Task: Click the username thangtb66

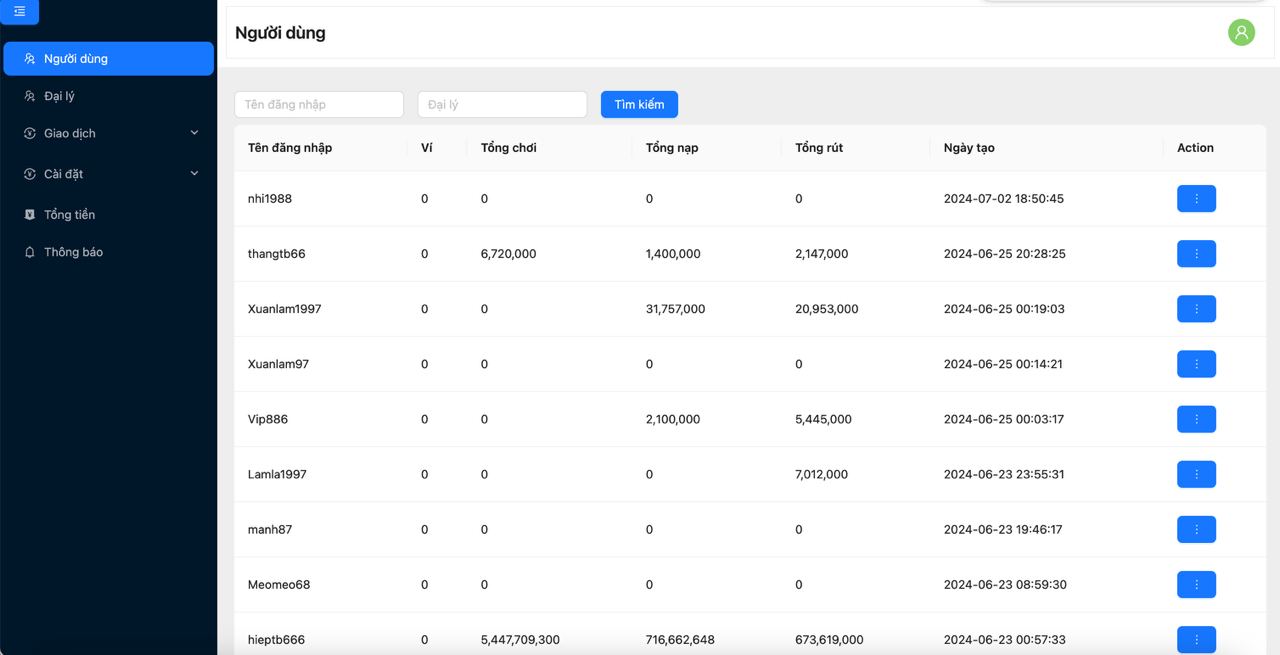Action: [277, 254]
